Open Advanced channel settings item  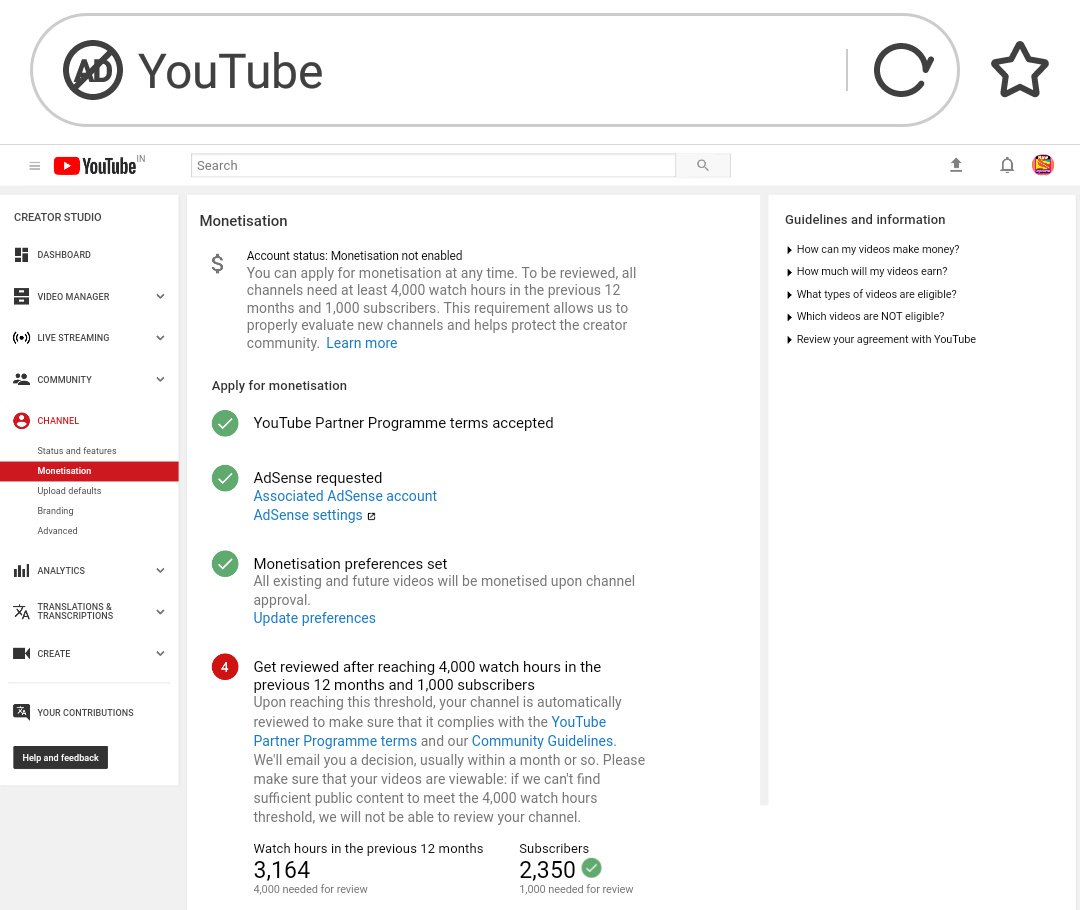pos(57,530)
